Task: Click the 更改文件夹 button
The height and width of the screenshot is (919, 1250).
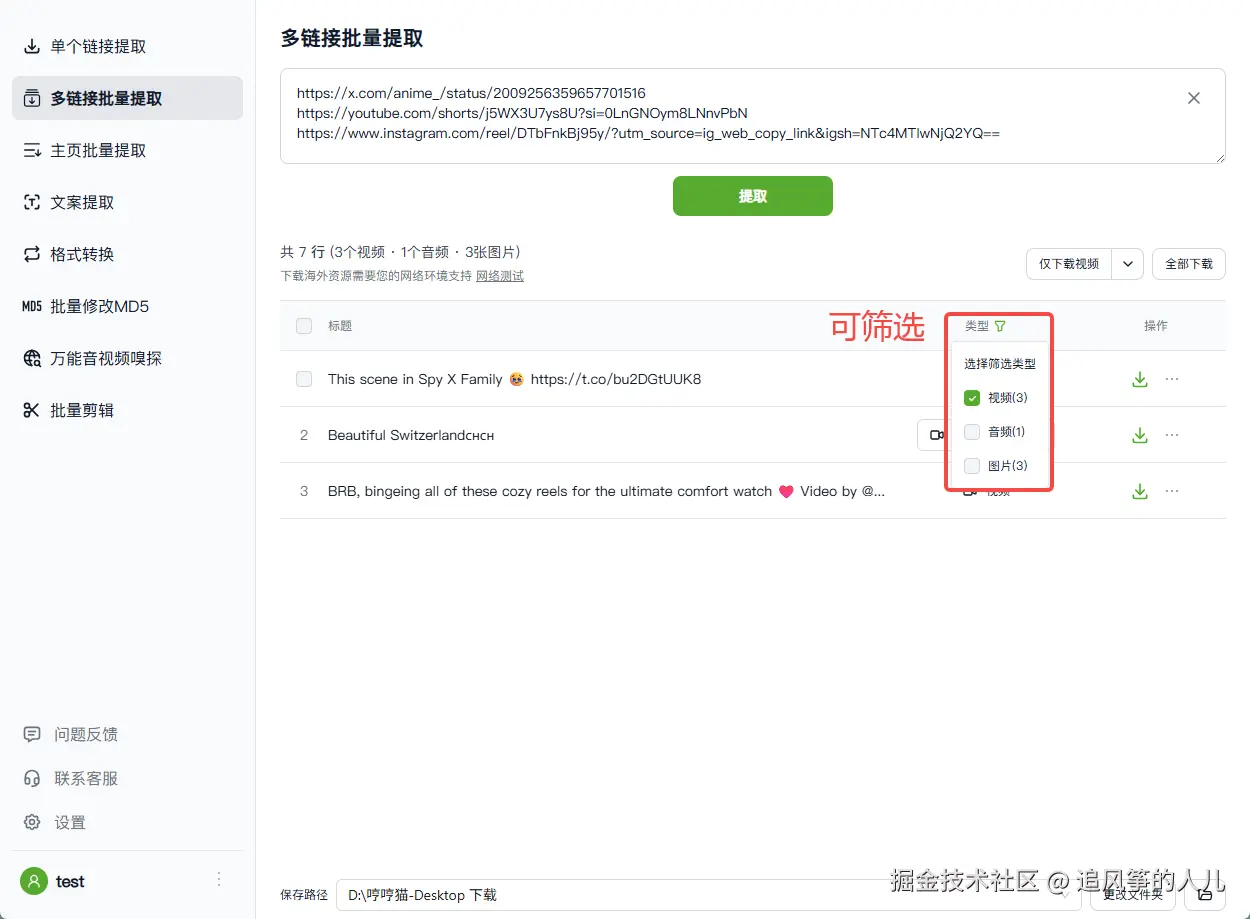Action: point(1132,895)
